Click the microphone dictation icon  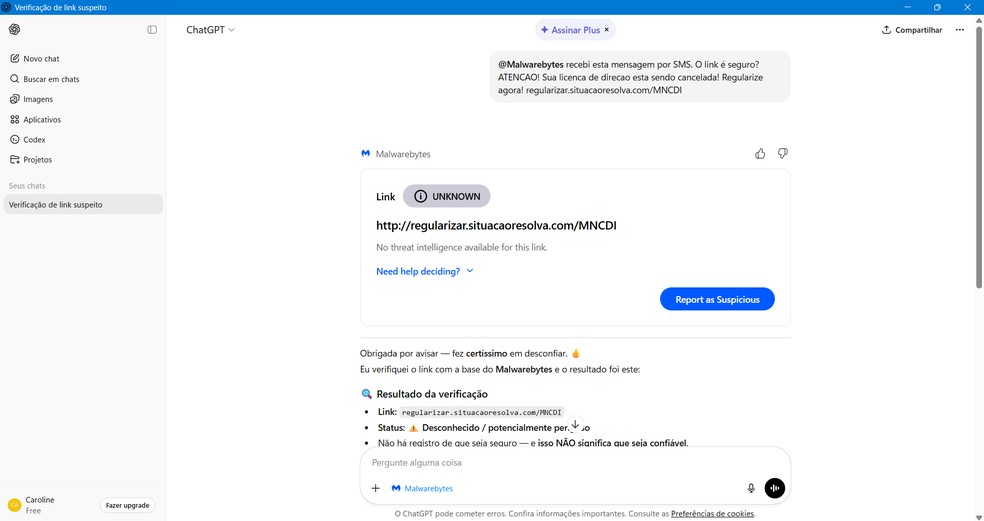click(751, 488)
